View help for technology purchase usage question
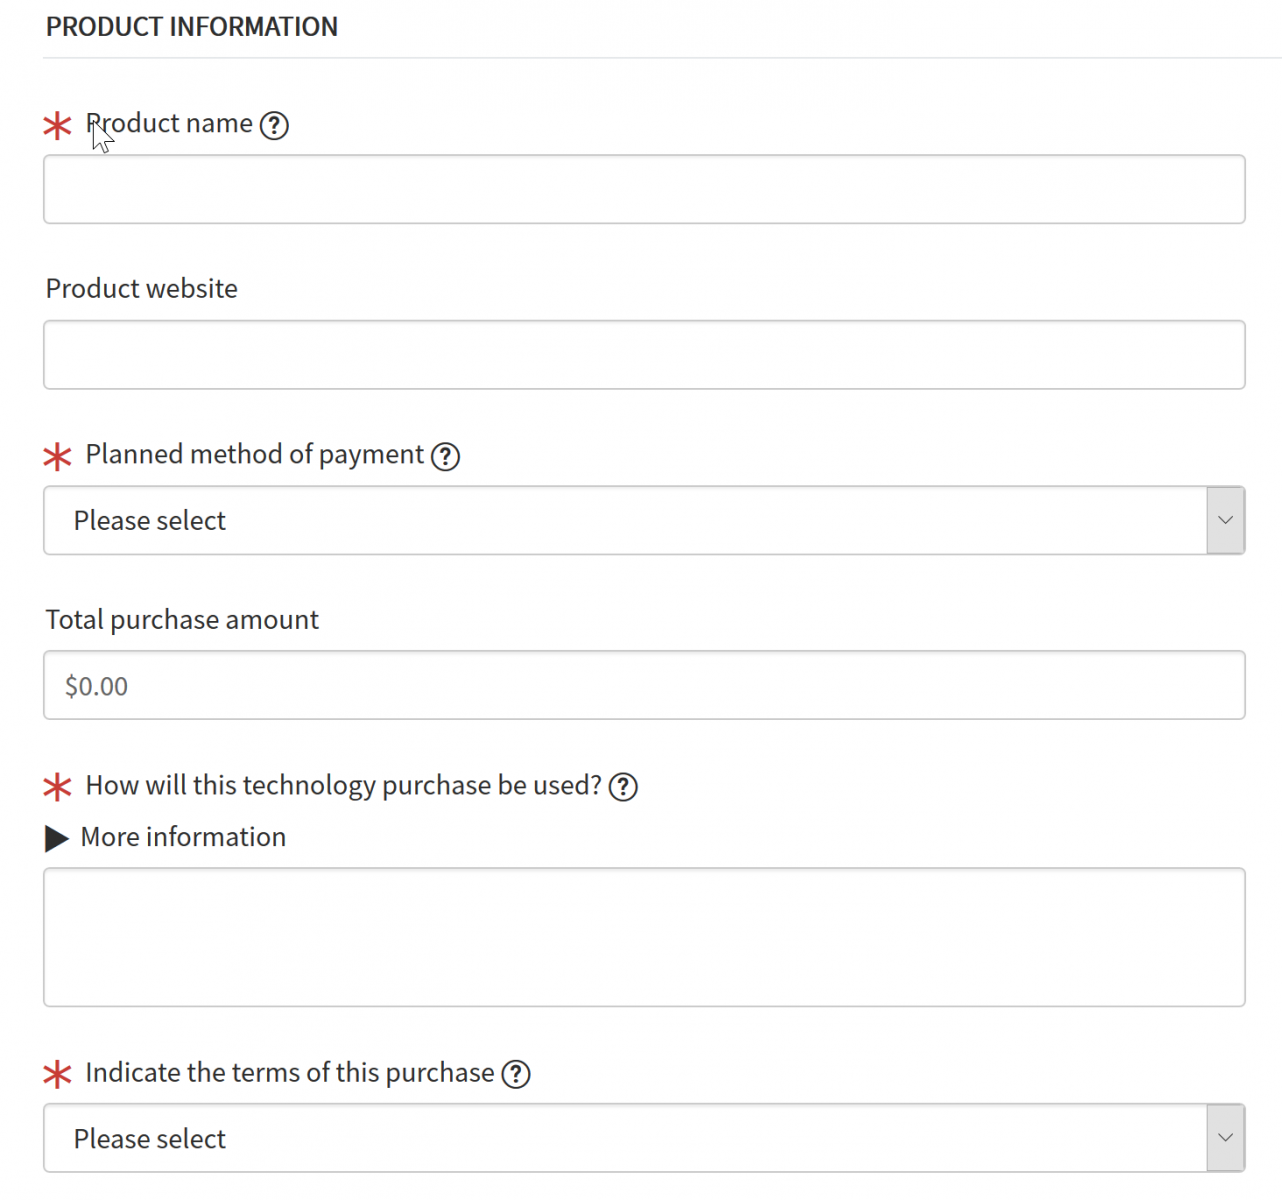Viewport: 1282px width, 1200px height. click(622, 787)
